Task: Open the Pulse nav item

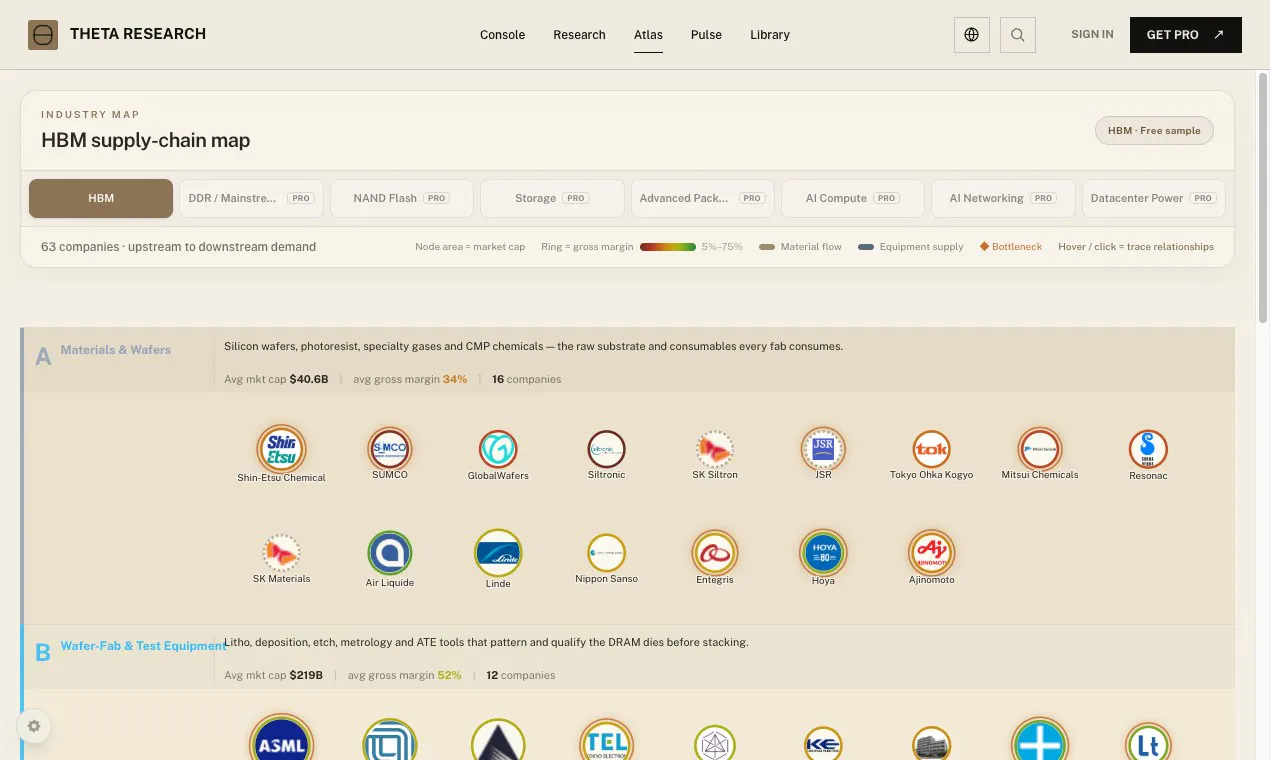Action: 706,35
